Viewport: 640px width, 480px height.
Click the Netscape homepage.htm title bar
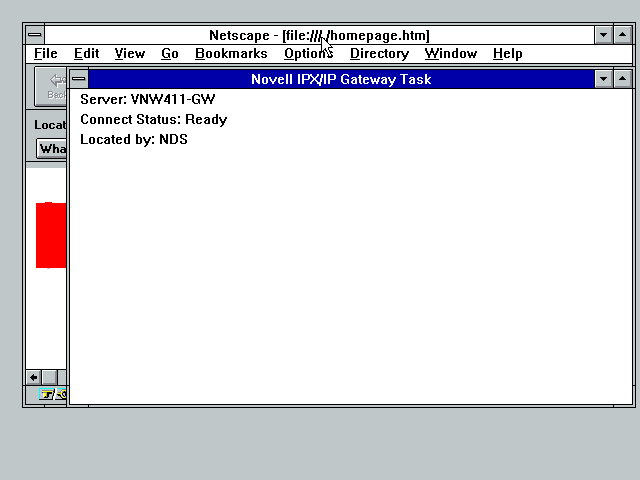click(x=319, y=35)
